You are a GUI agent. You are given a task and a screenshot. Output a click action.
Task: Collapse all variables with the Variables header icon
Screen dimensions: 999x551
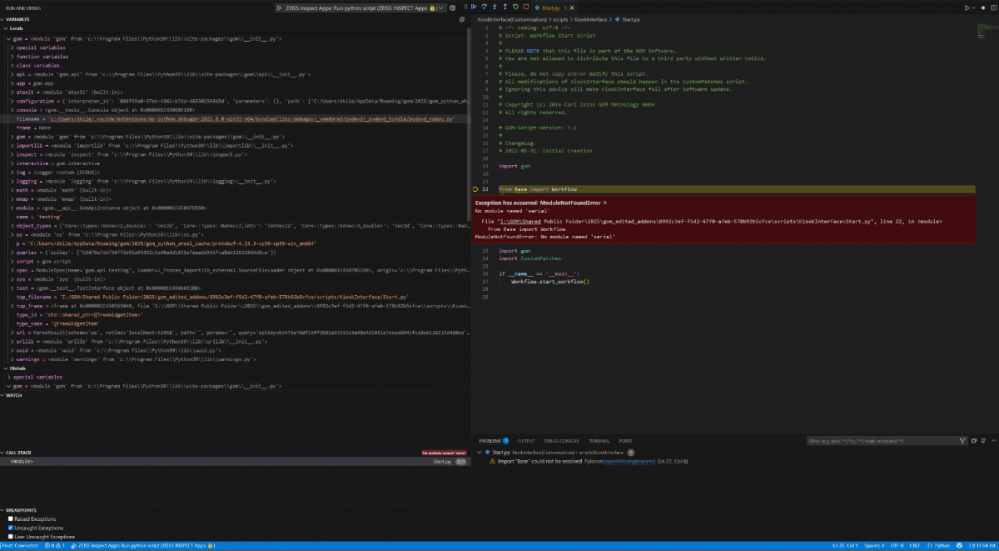[460, 18]
